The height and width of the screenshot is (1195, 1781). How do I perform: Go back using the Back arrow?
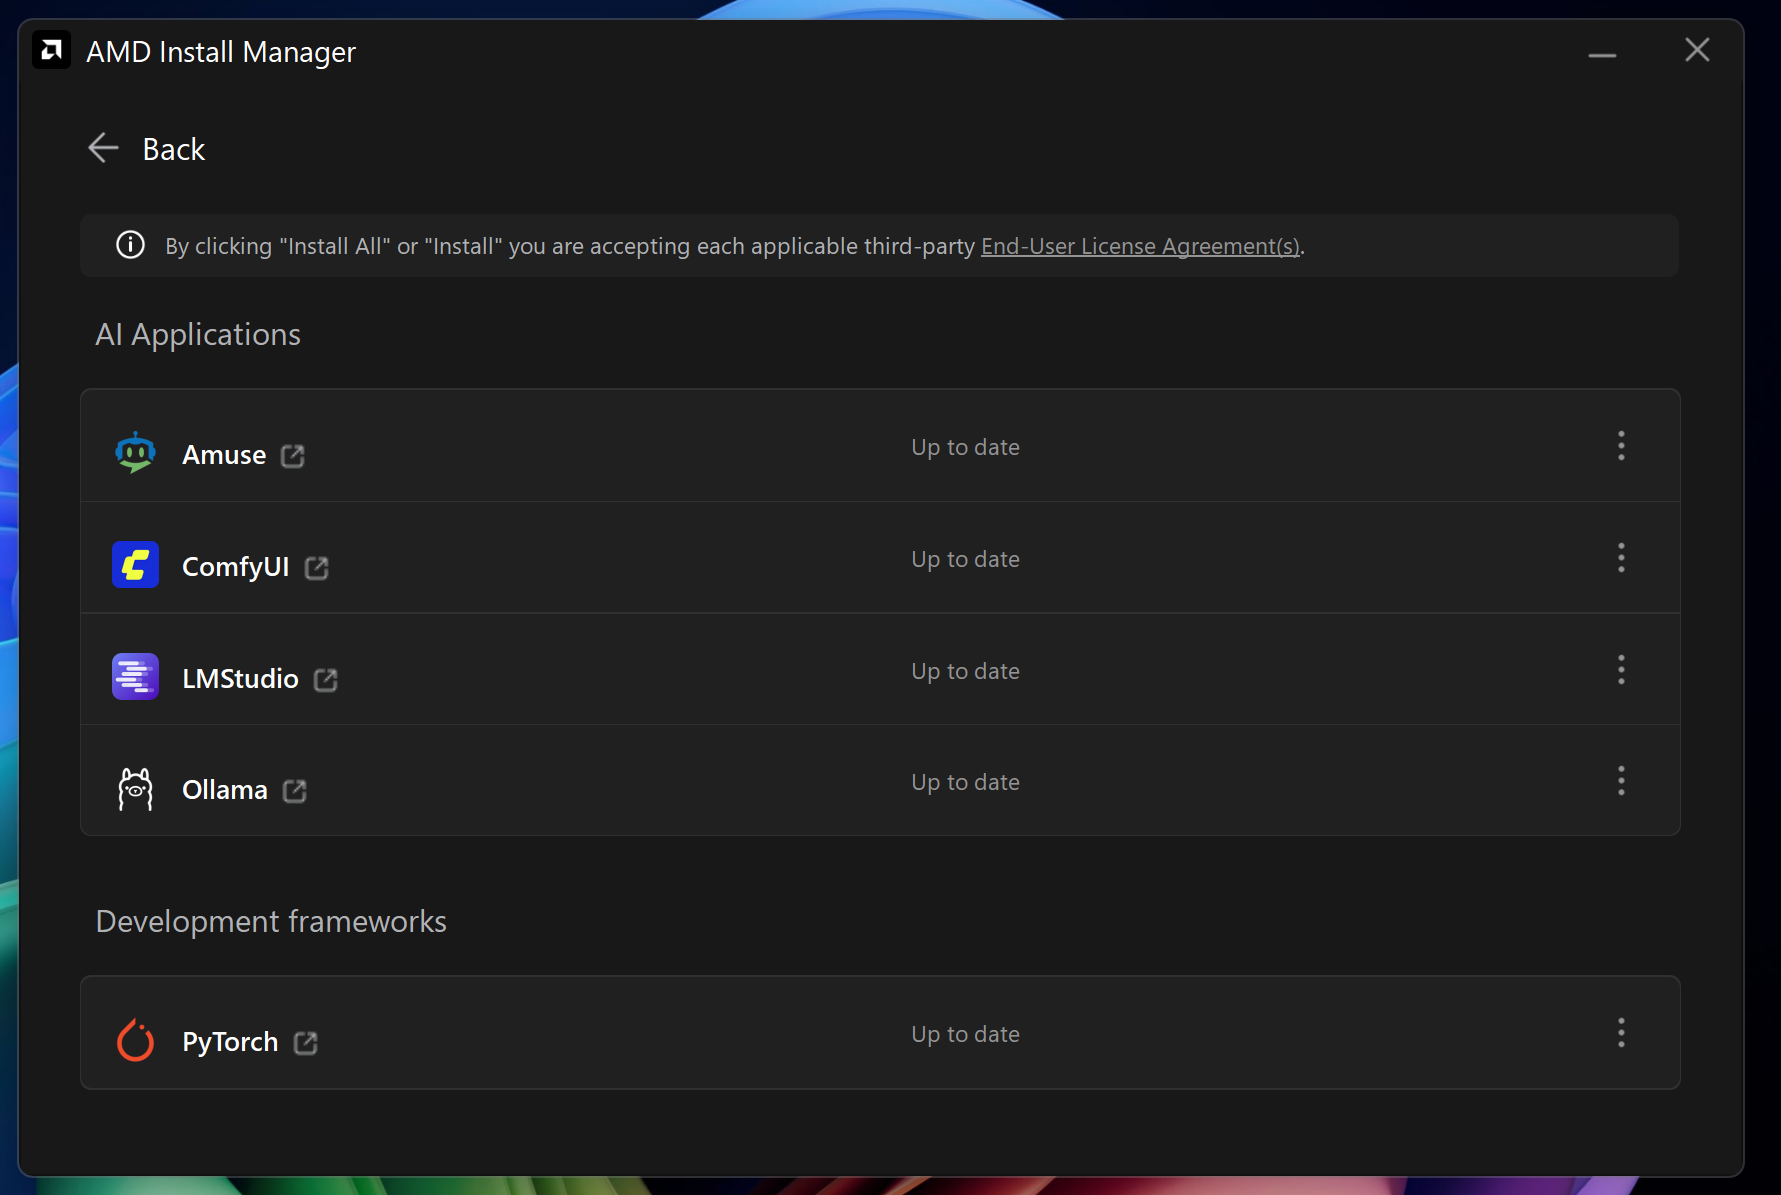(104, 149)
